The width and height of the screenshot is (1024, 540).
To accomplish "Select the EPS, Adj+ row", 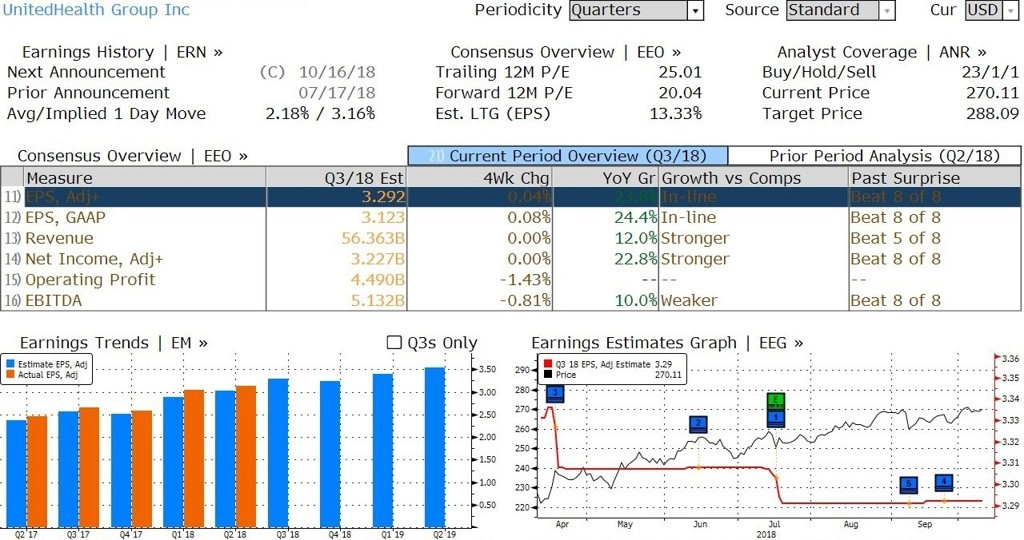I will pos(511,197).
